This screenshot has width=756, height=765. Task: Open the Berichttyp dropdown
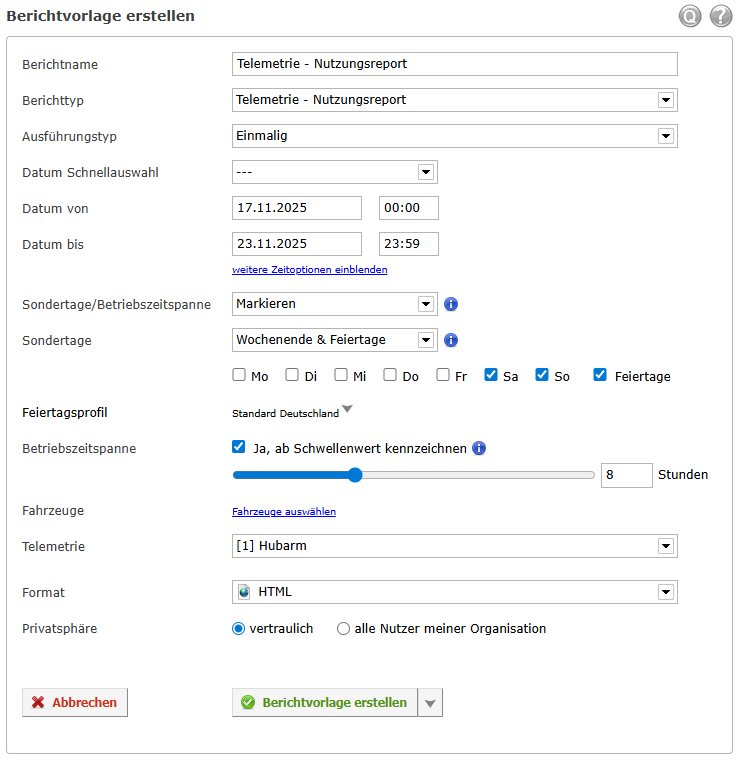(x=665, y=100)
